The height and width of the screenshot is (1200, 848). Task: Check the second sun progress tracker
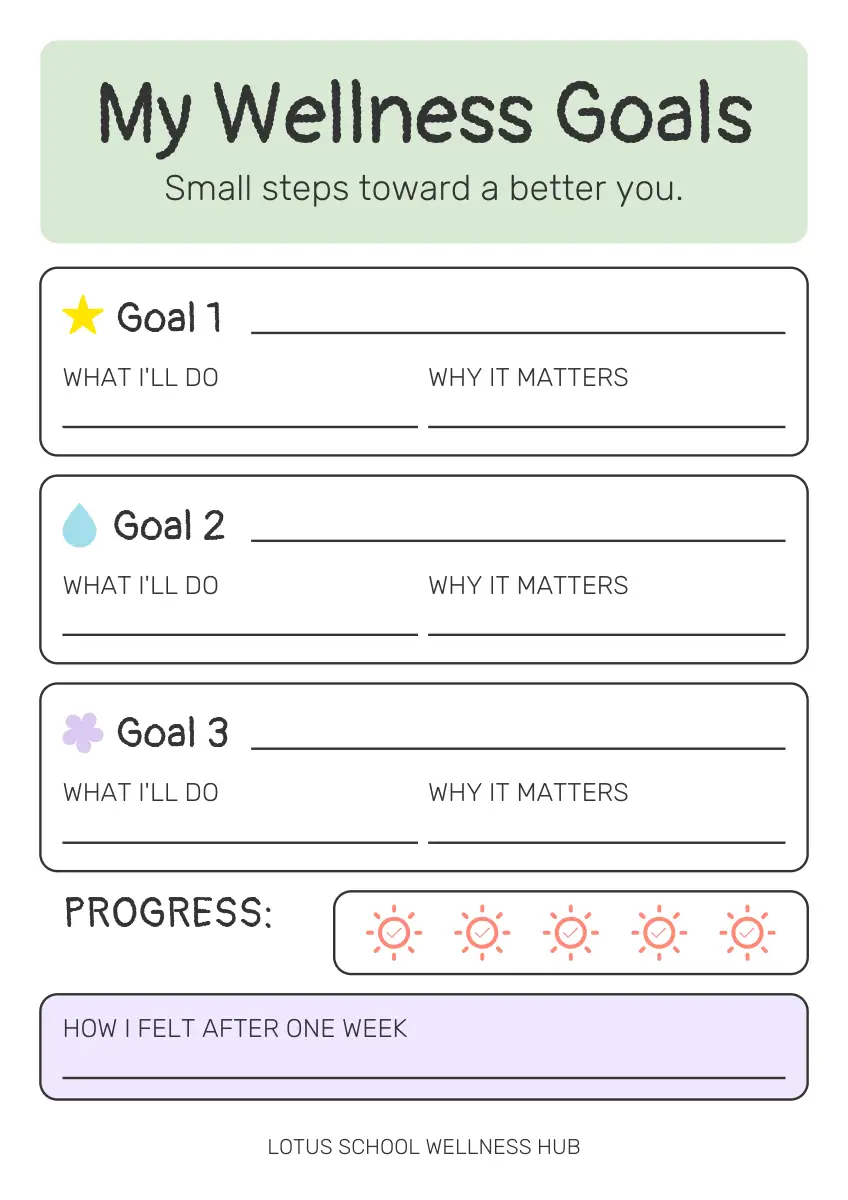point(482,932)
